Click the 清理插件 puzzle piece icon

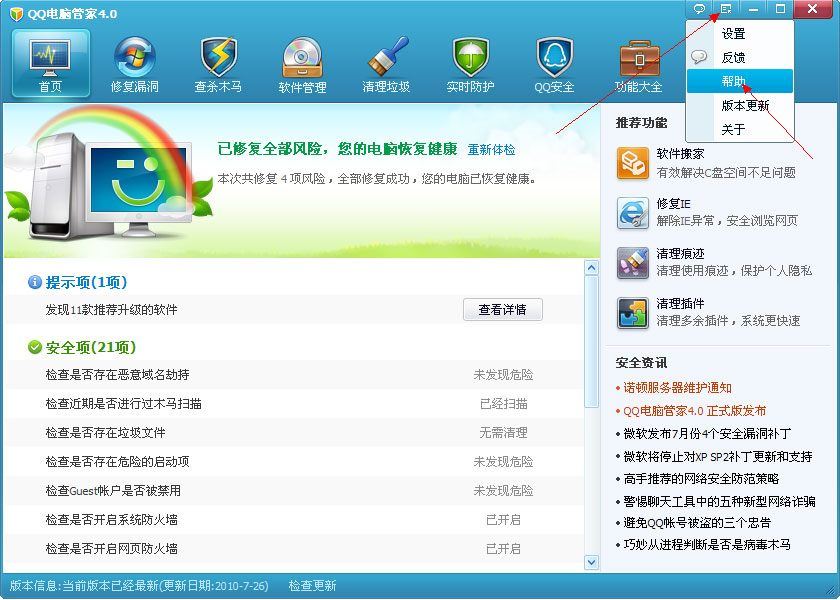coord(633,313)
